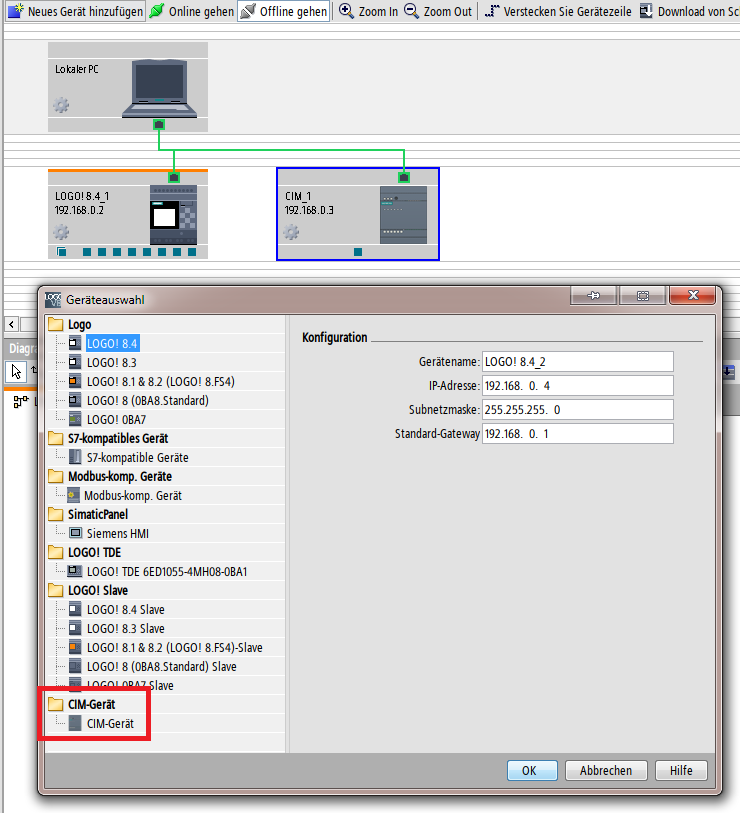Click scroll-left arrow of network view
Screen dimensions: 740x813
[x=11, y=325]
